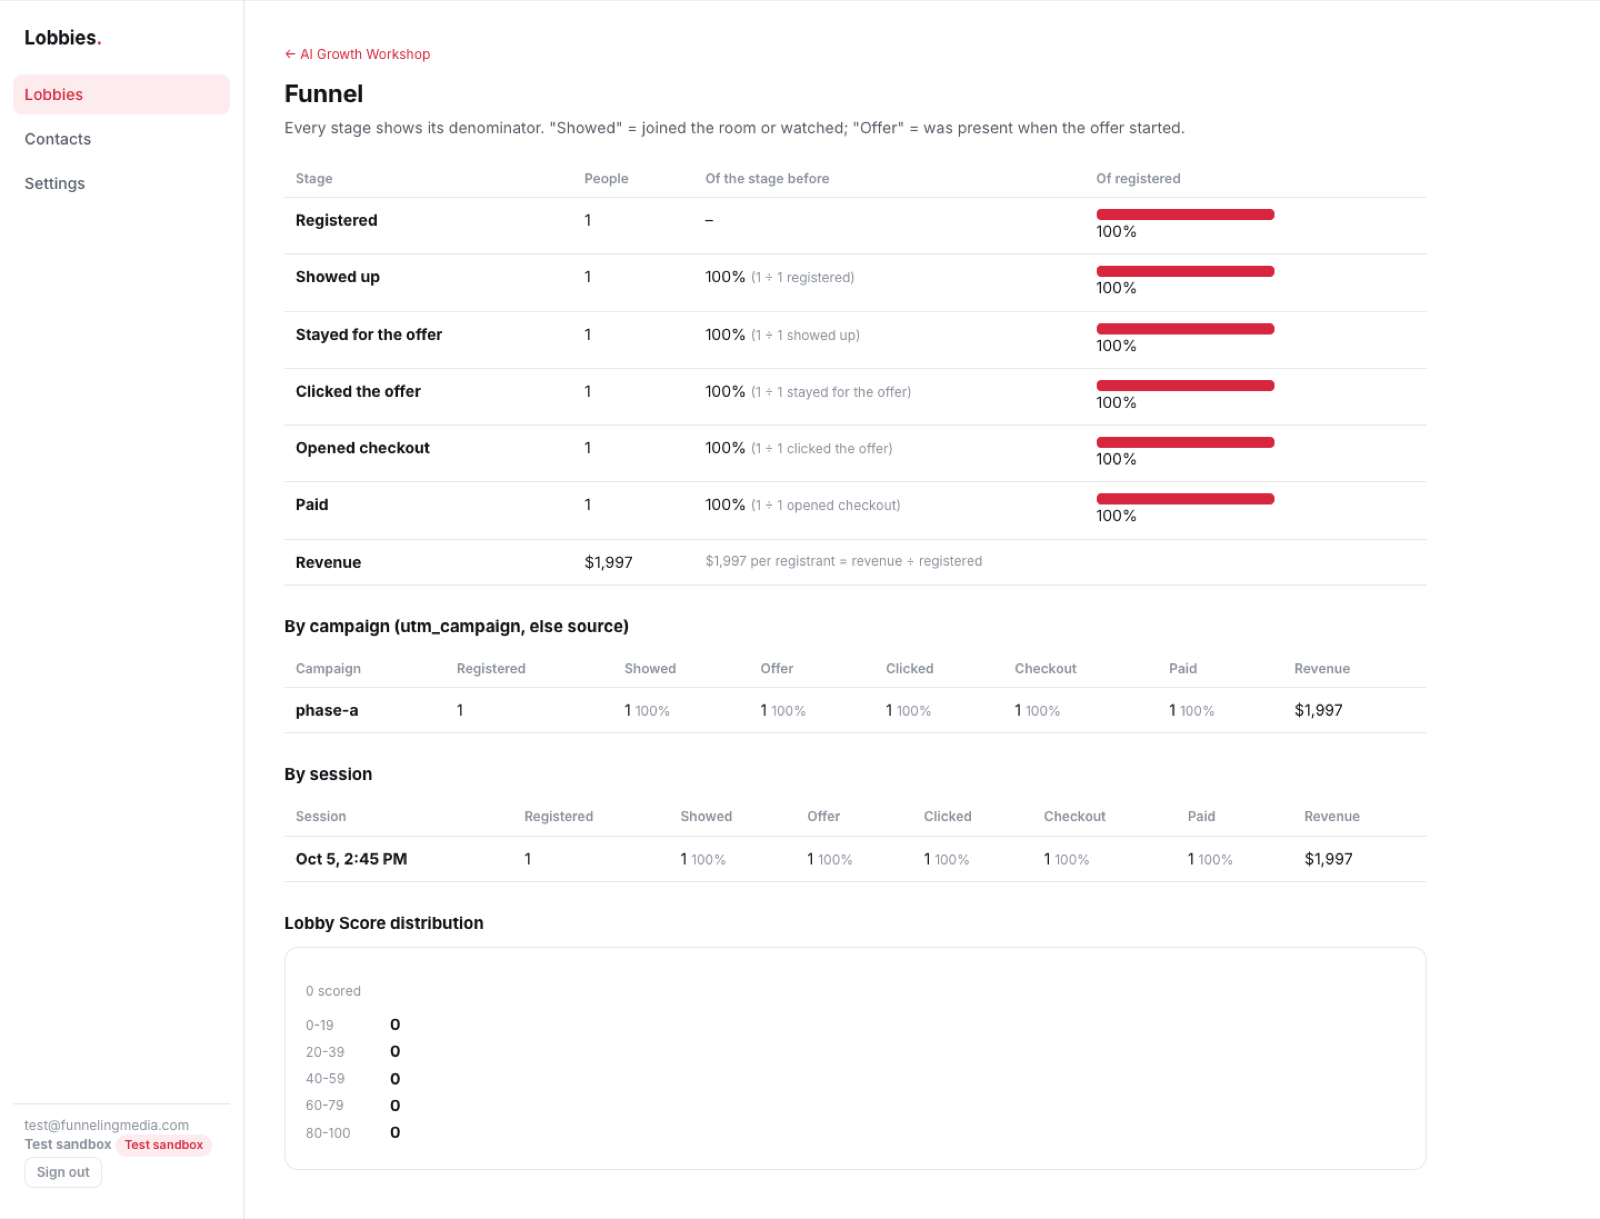
Task: Click the 0 scored label
Action: [333, 991]
